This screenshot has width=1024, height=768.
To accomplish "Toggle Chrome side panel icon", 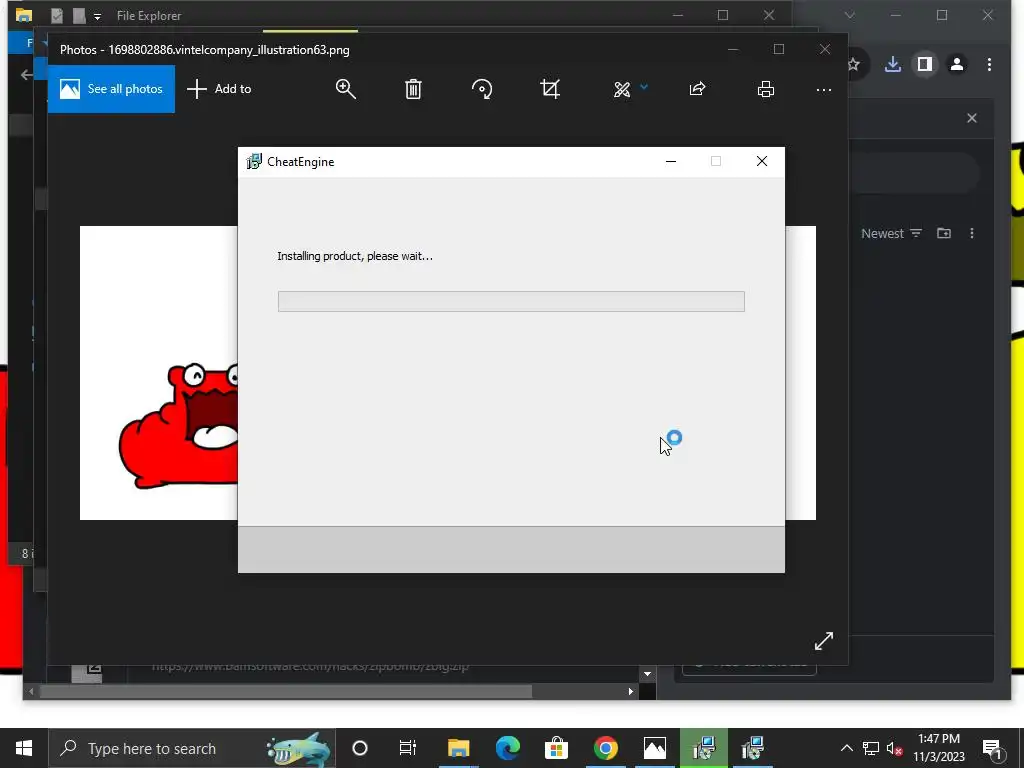I will (x=925, y=64).
